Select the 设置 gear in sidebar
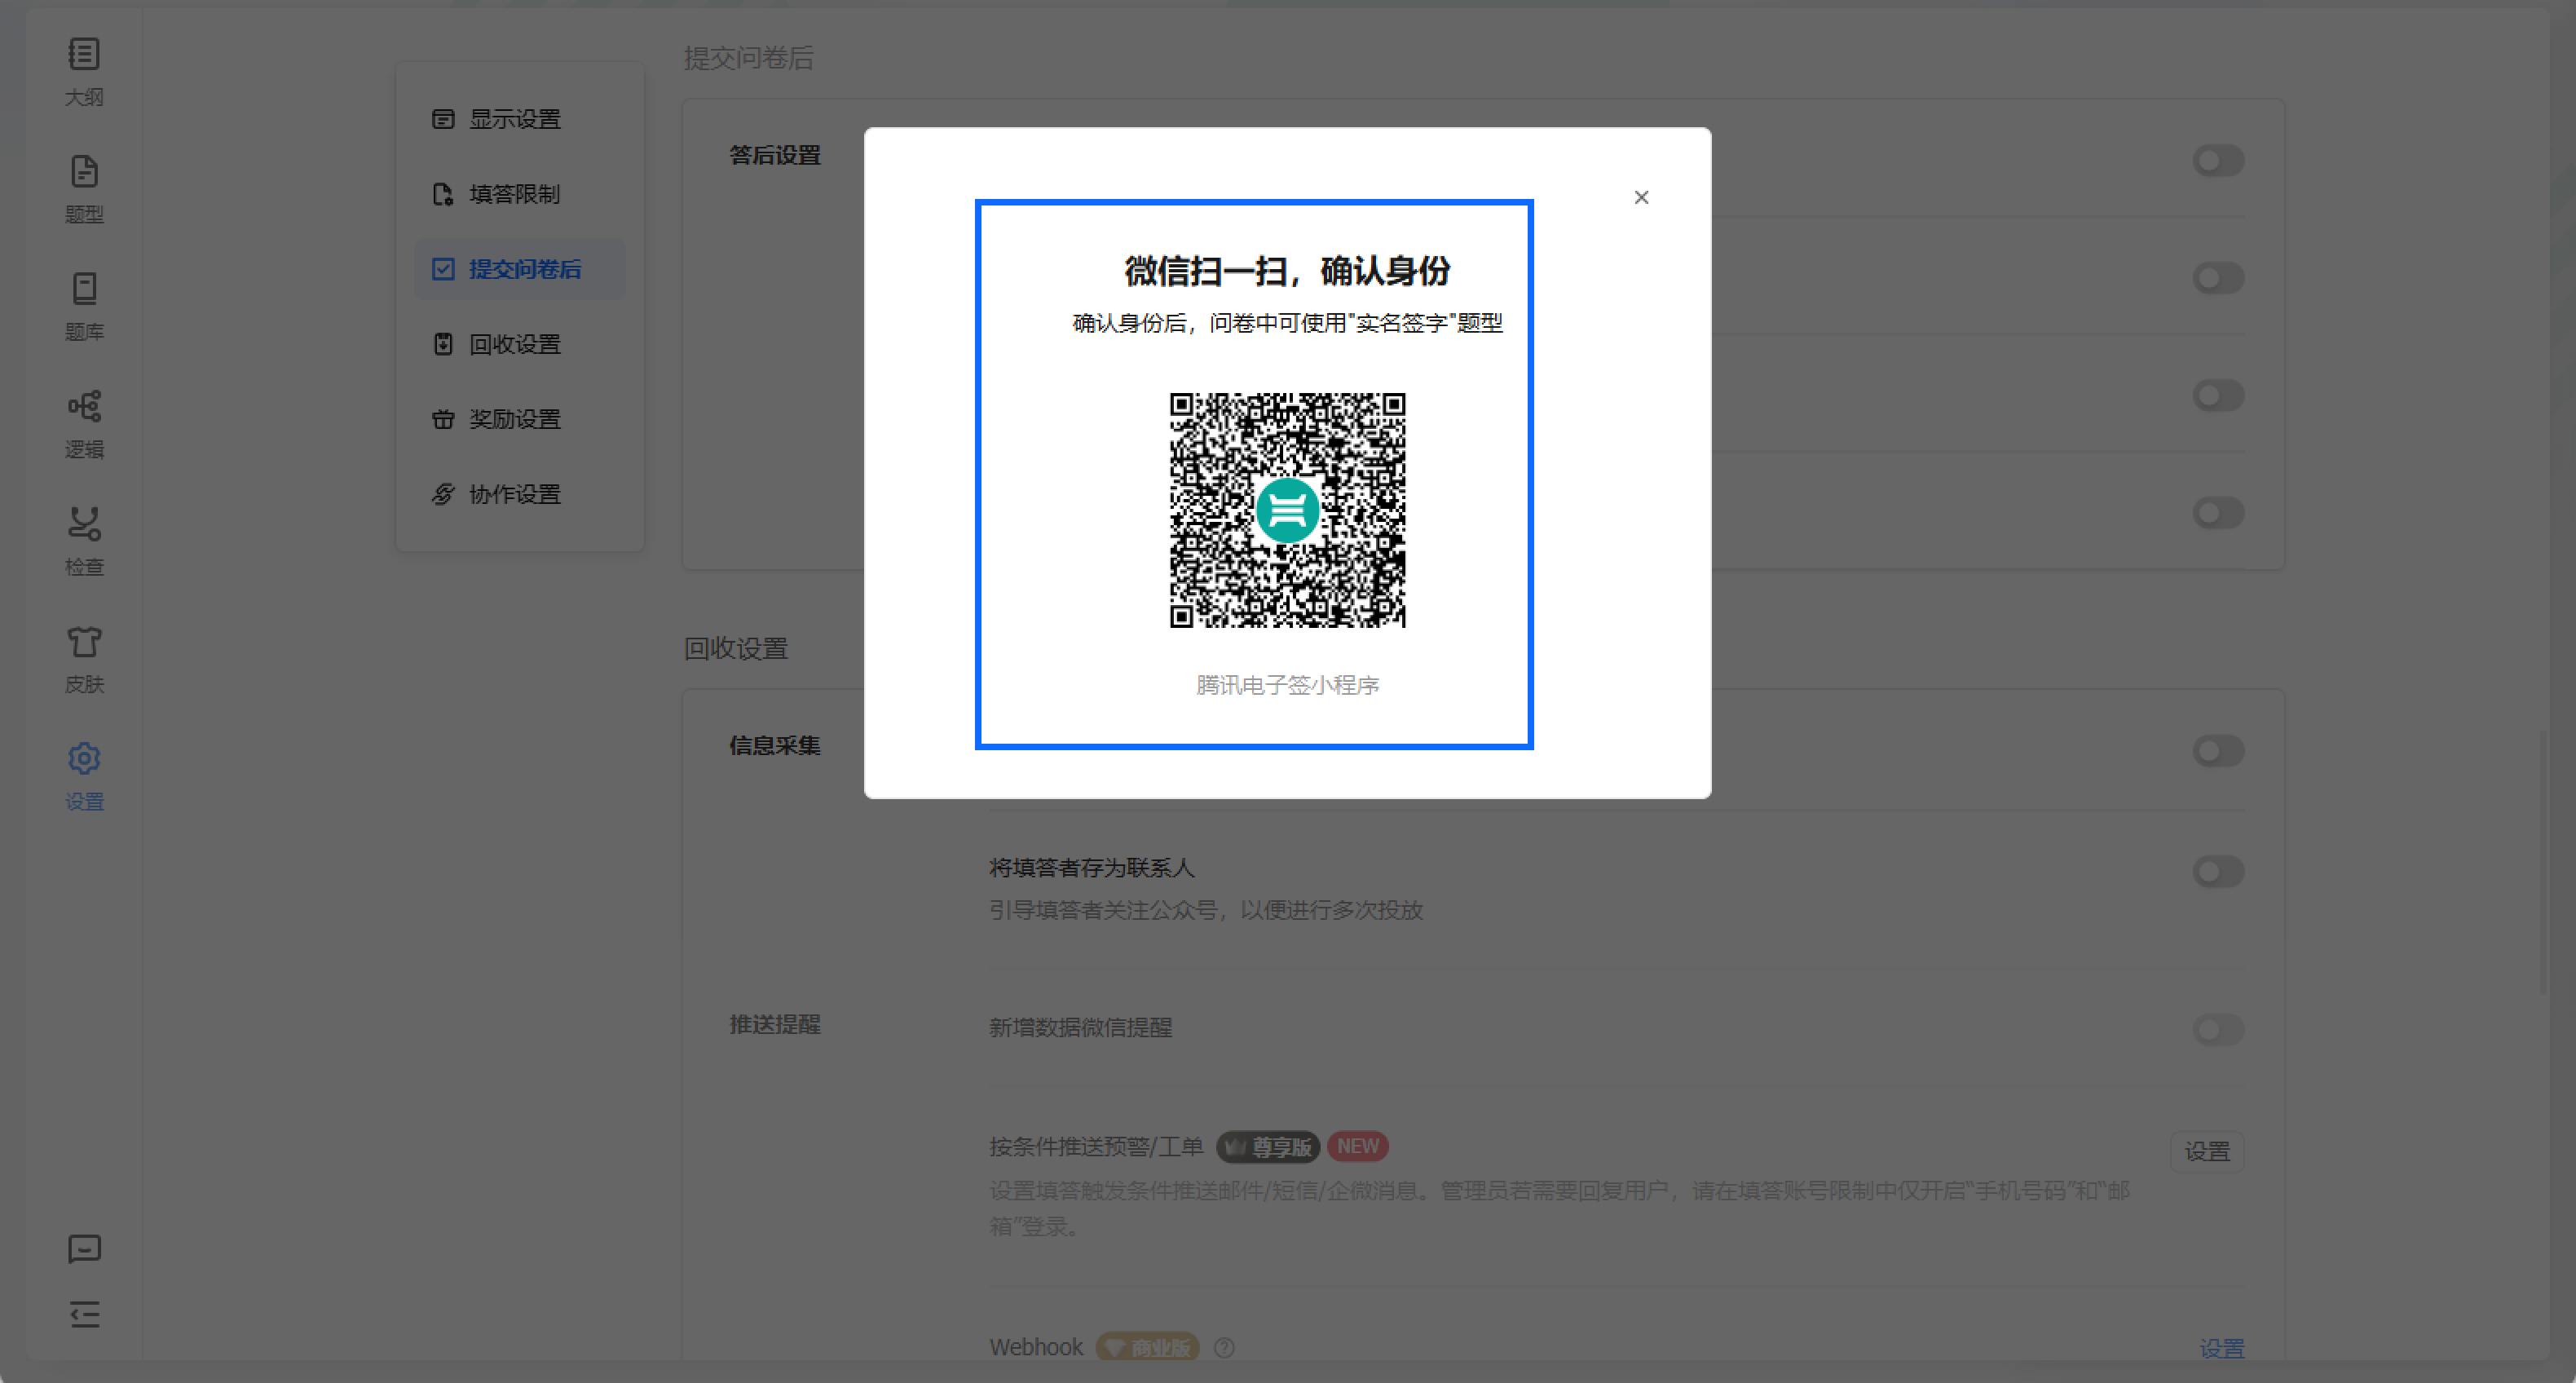 point(84,776)
